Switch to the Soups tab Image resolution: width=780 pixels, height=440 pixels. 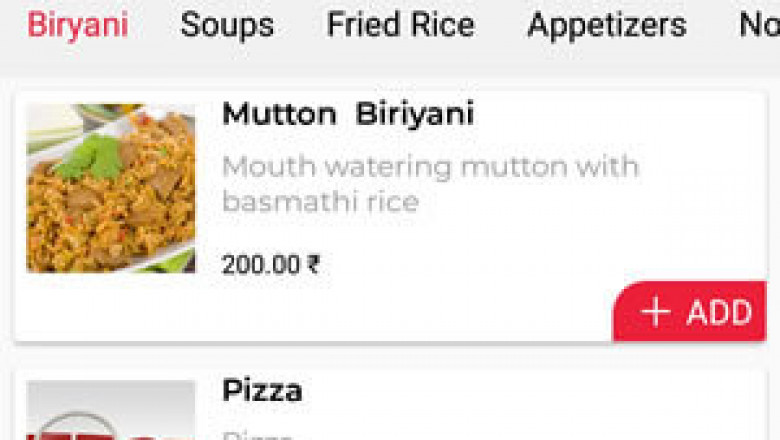pyautogui.click(x=227, y=25)
